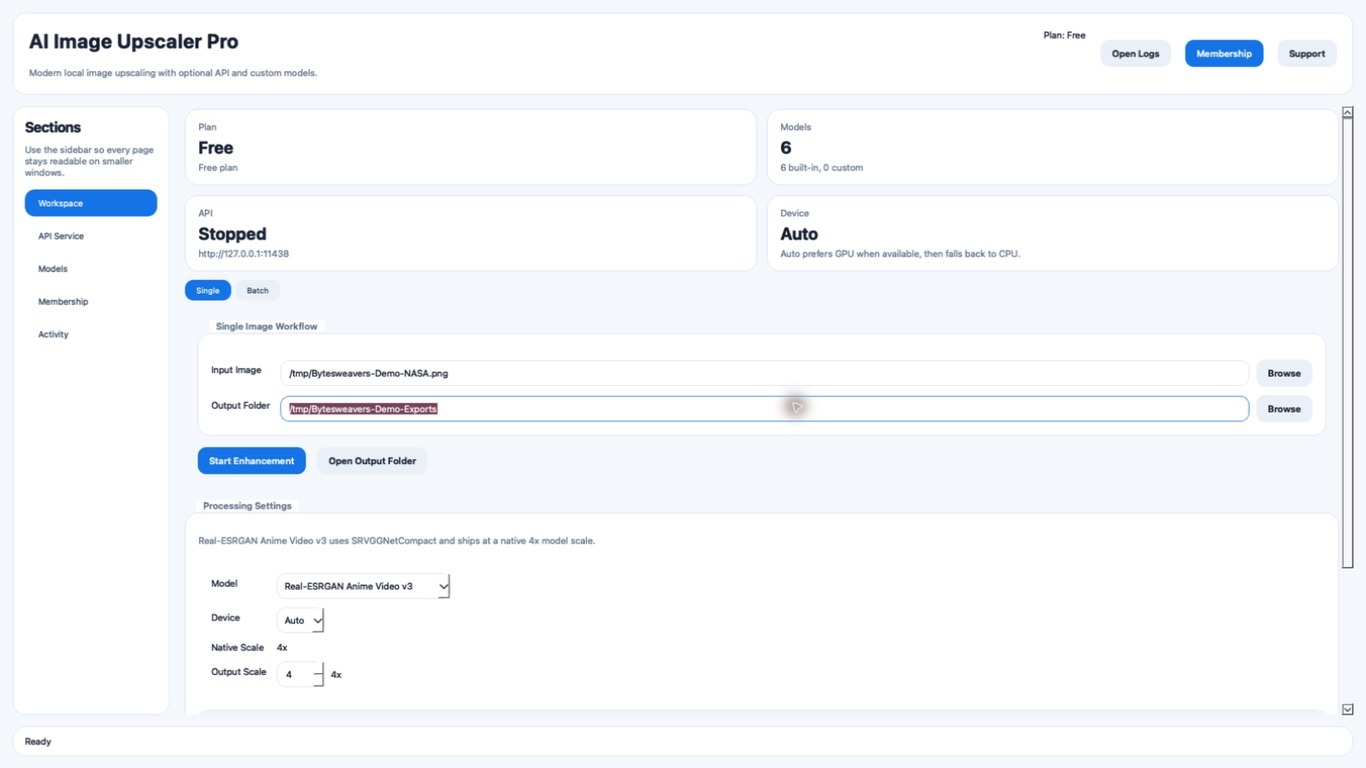1366x768 pixels.
Task: Open the blue Membership button in the header
Action: 1224,54
